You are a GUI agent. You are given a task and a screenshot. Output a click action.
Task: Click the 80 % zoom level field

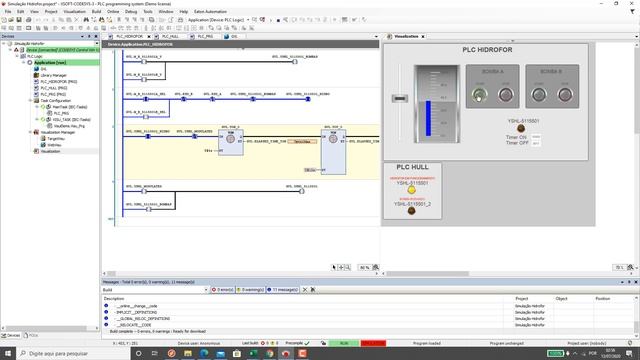[x=364, y=267]
